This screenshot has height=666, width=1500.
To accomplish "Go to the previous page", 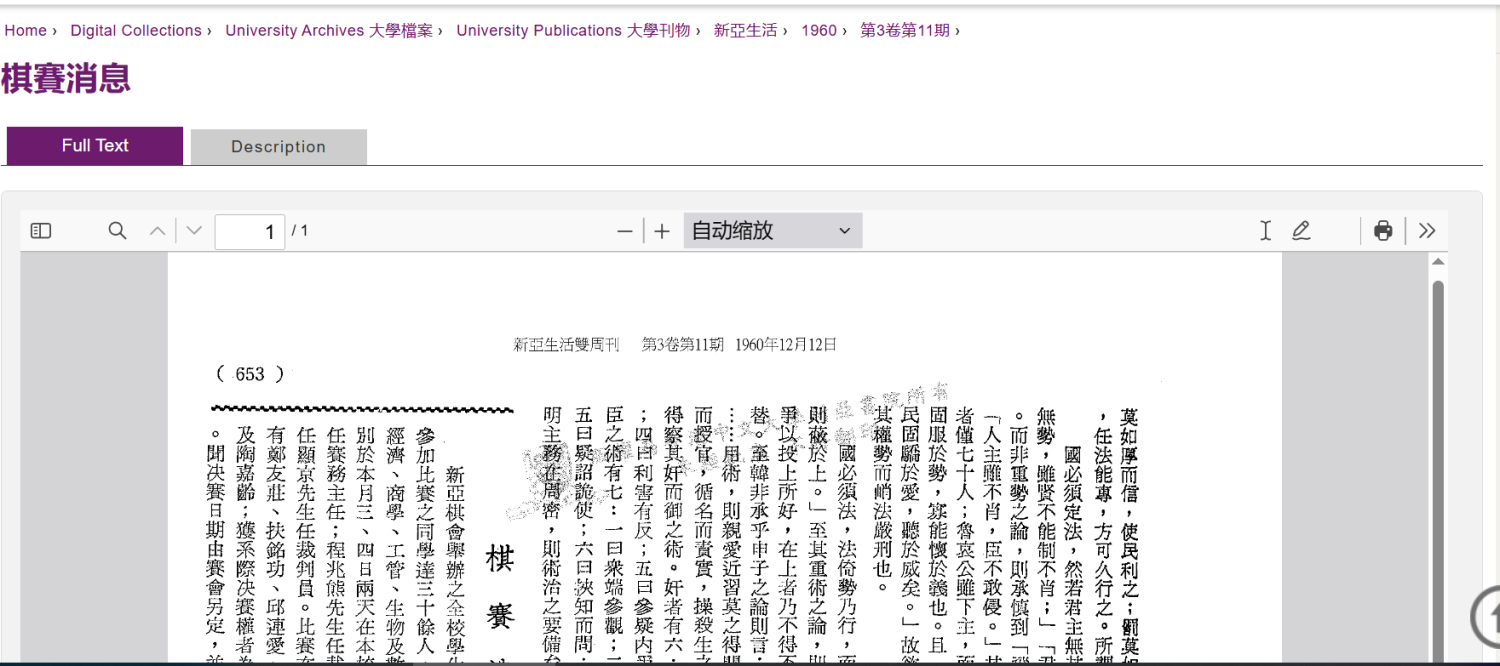I will [157, 230].
